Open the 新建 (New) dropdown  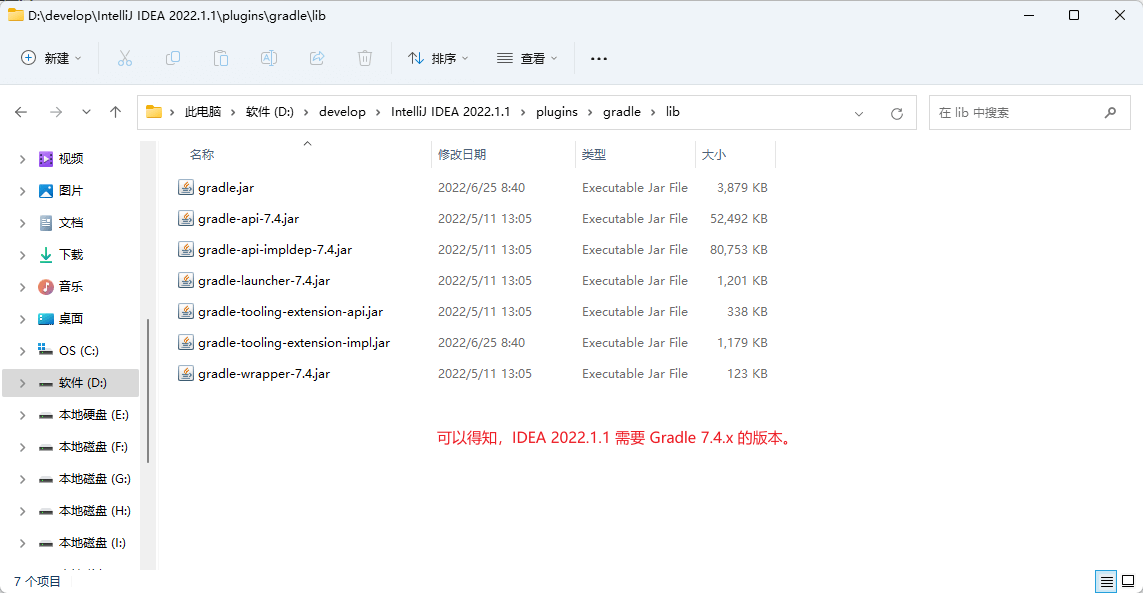point(51,58)
